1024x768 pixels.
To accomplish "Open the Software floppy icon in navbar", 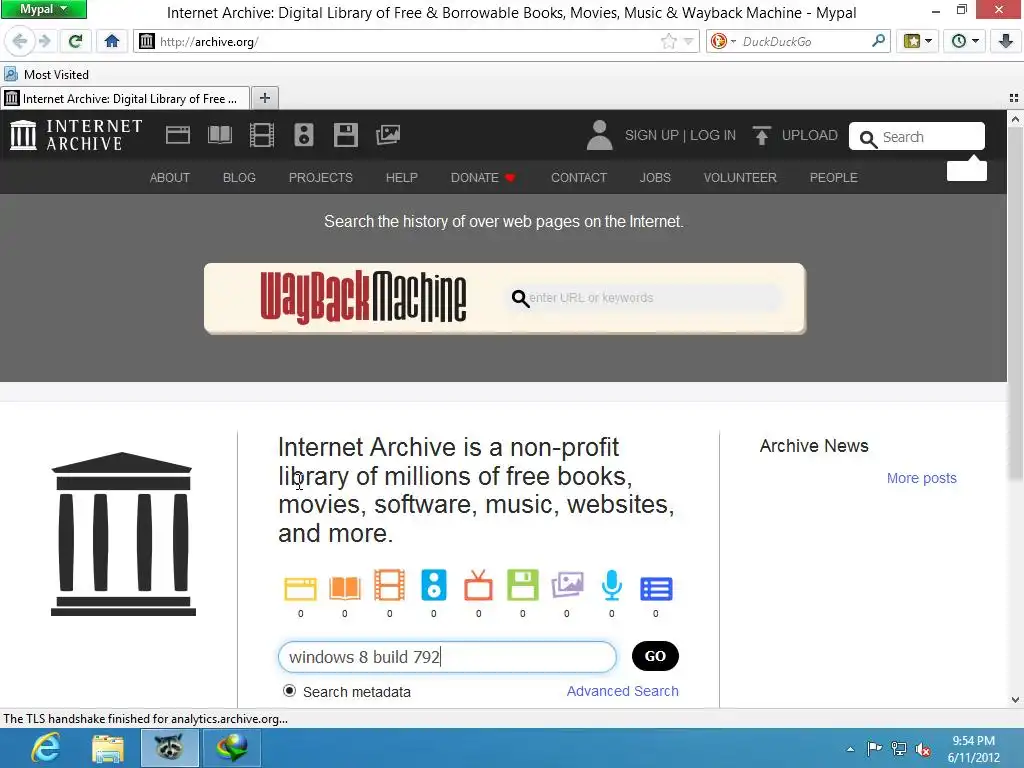I will click(x=345, y=135).
